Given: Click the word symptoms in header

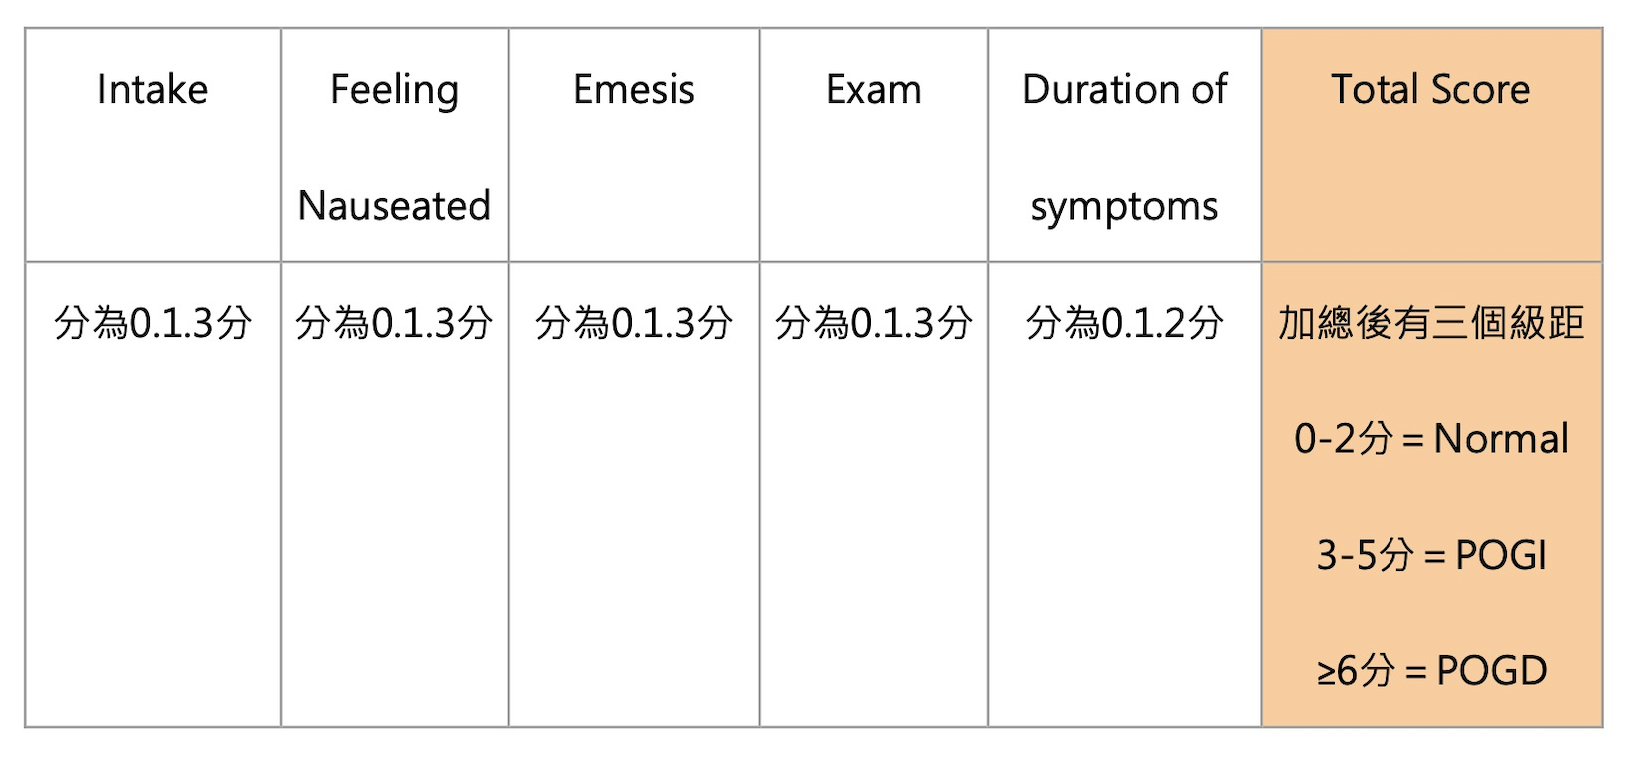Looking at the screenshot, I should tap(1124, 207).
